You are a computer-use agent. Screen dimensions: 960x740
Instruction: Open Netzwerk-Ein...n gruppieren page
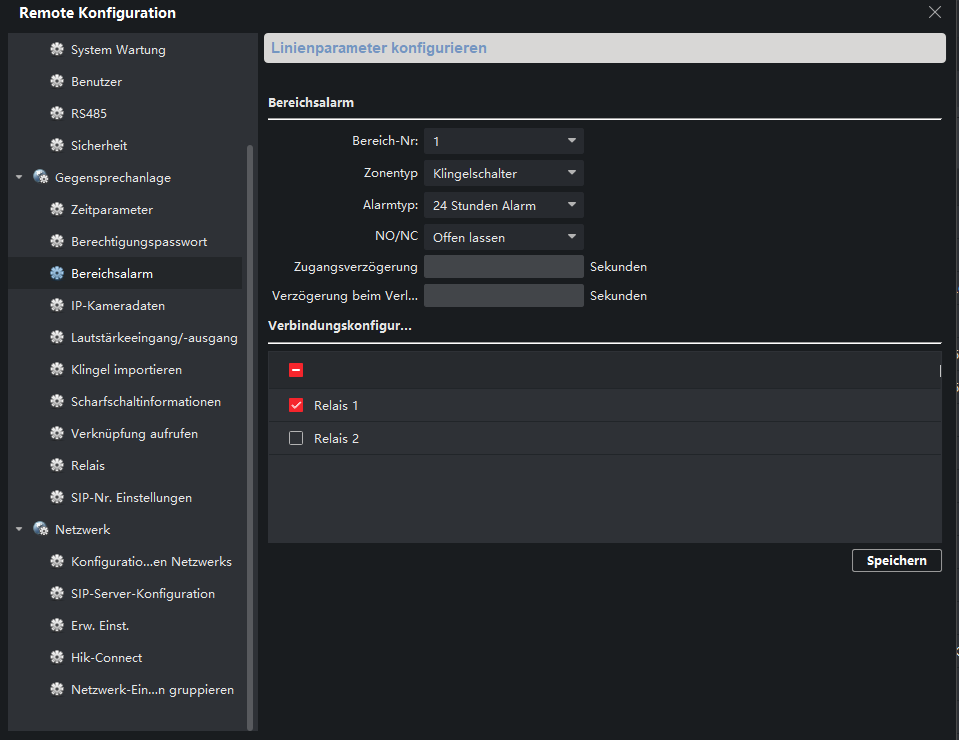coord(152,689)
